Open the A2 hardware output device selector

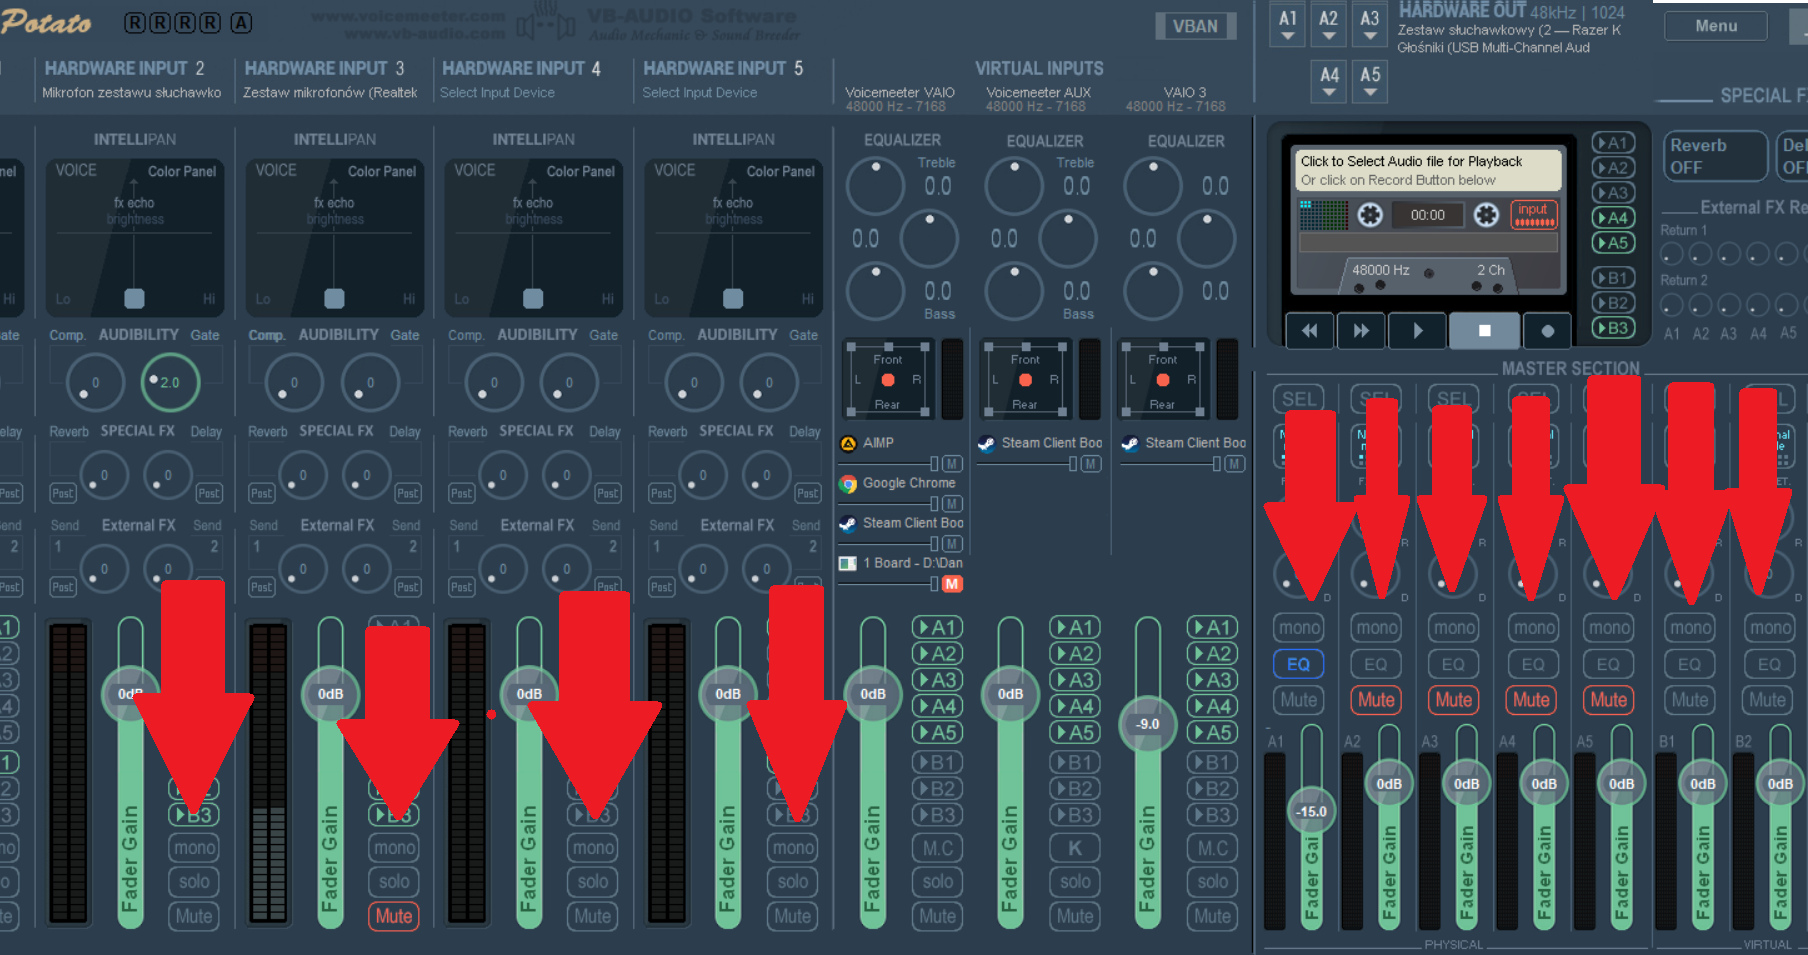tap(1328, 24)
